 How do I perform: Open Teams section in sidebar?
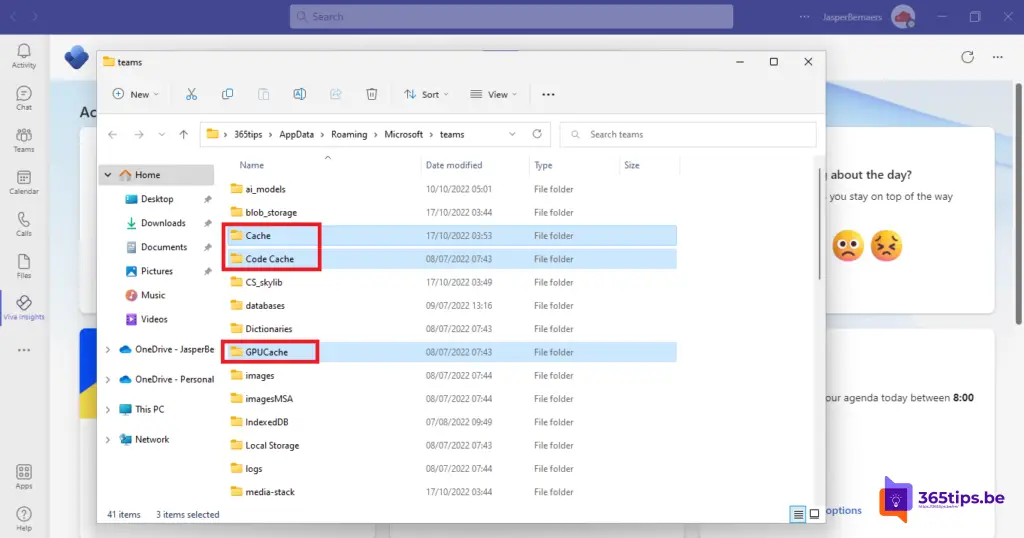[x=24, y=140]
